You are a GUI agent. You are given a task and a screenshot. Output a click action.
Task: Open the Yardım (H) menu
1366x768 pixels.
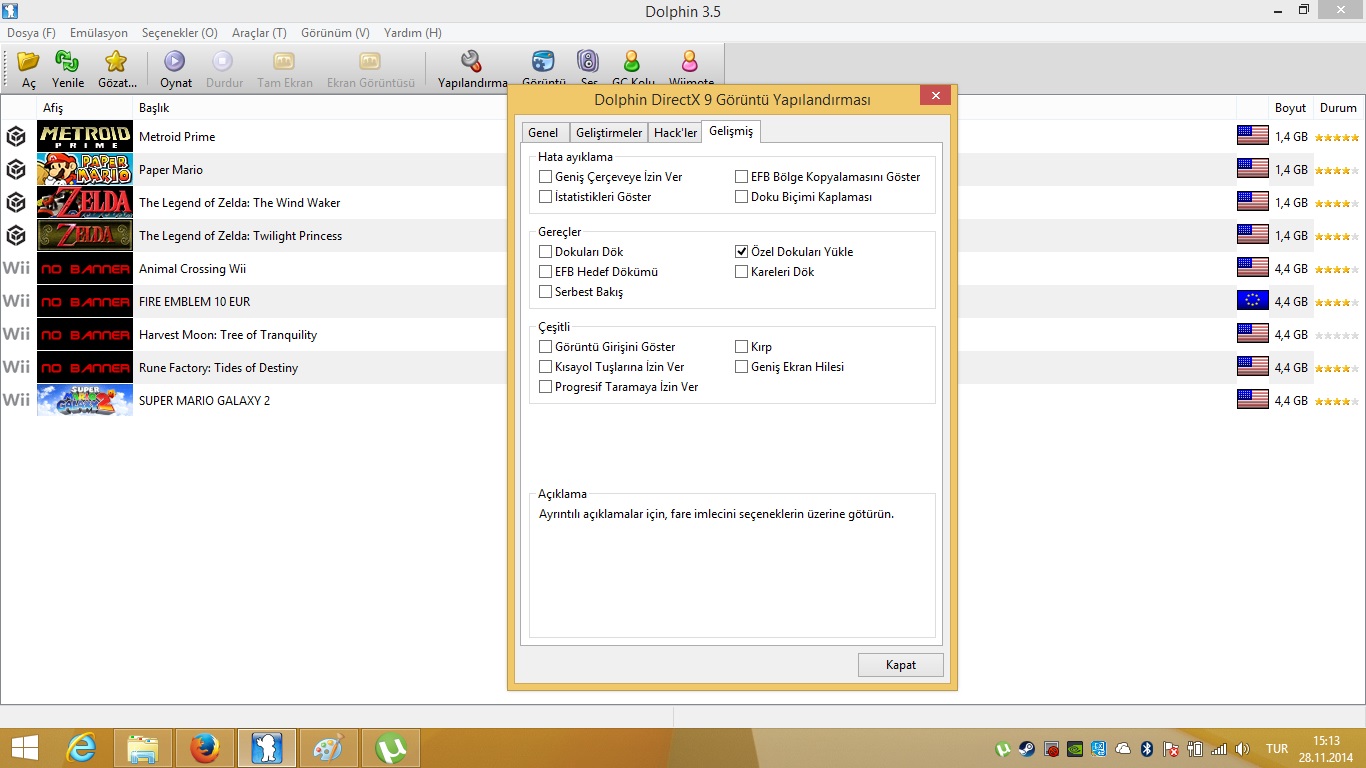point(413,33)
